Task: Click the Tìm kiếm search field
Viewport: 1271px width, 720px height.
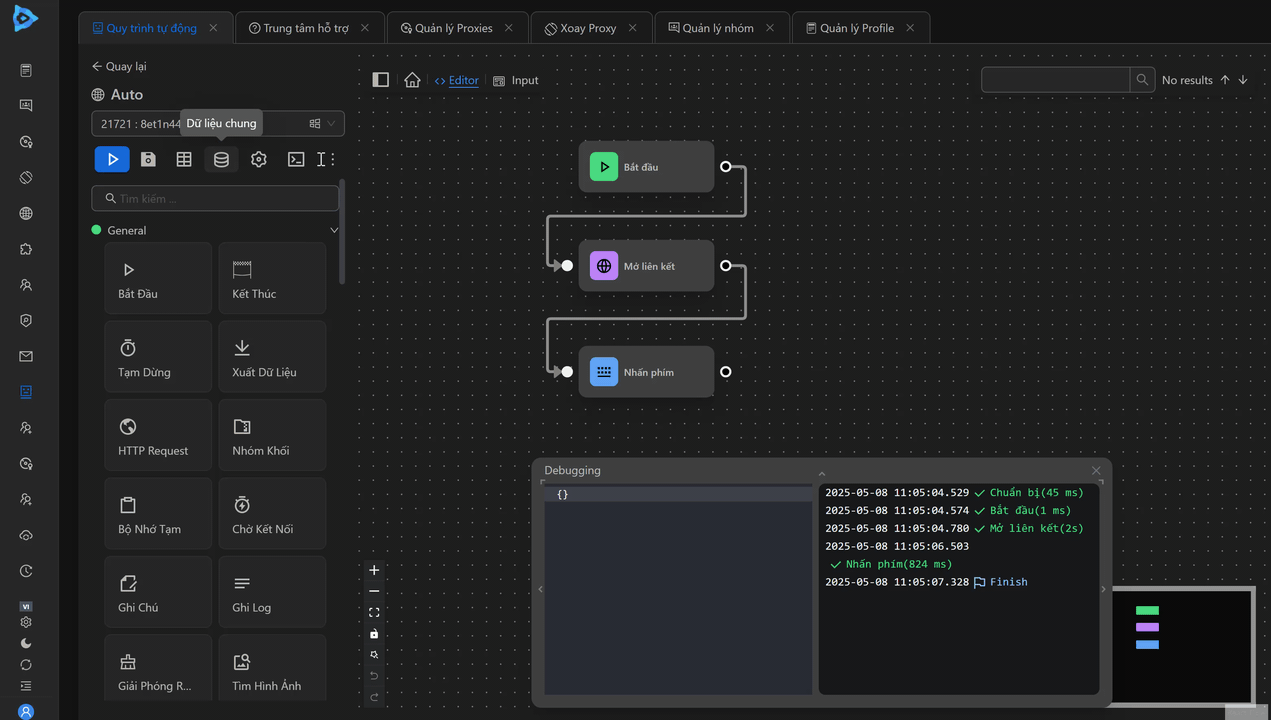Action: coord(216,198)
